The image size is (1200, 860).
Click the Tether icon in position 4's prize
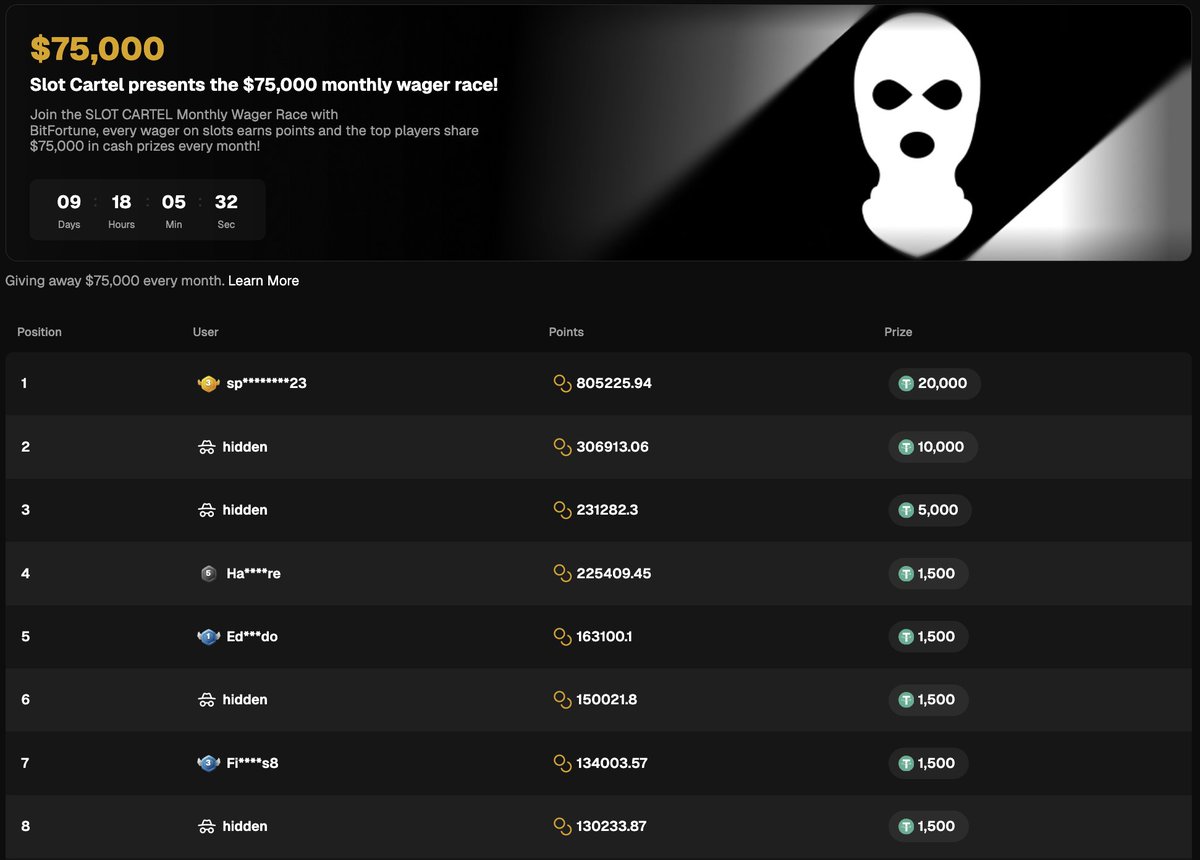click(906, 573)
